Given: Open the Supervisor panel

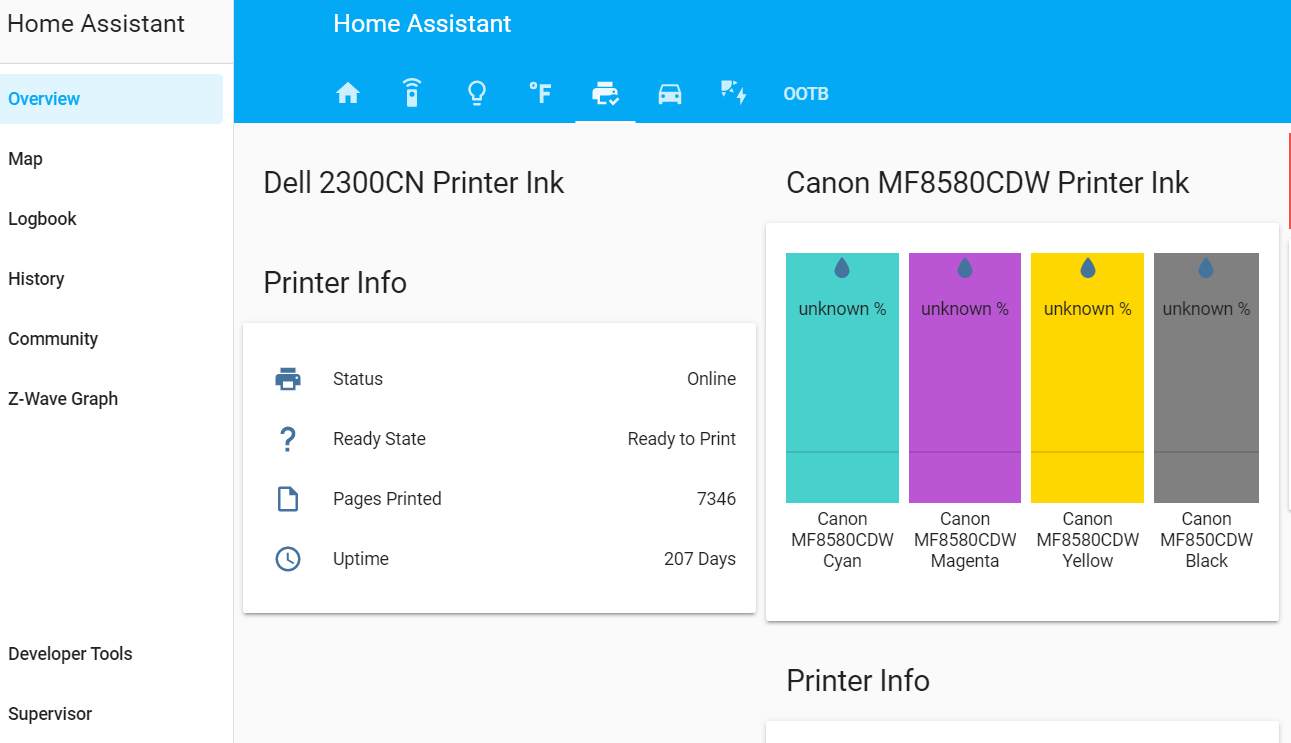Looking at the screenshot, I should tap(50, 713).
